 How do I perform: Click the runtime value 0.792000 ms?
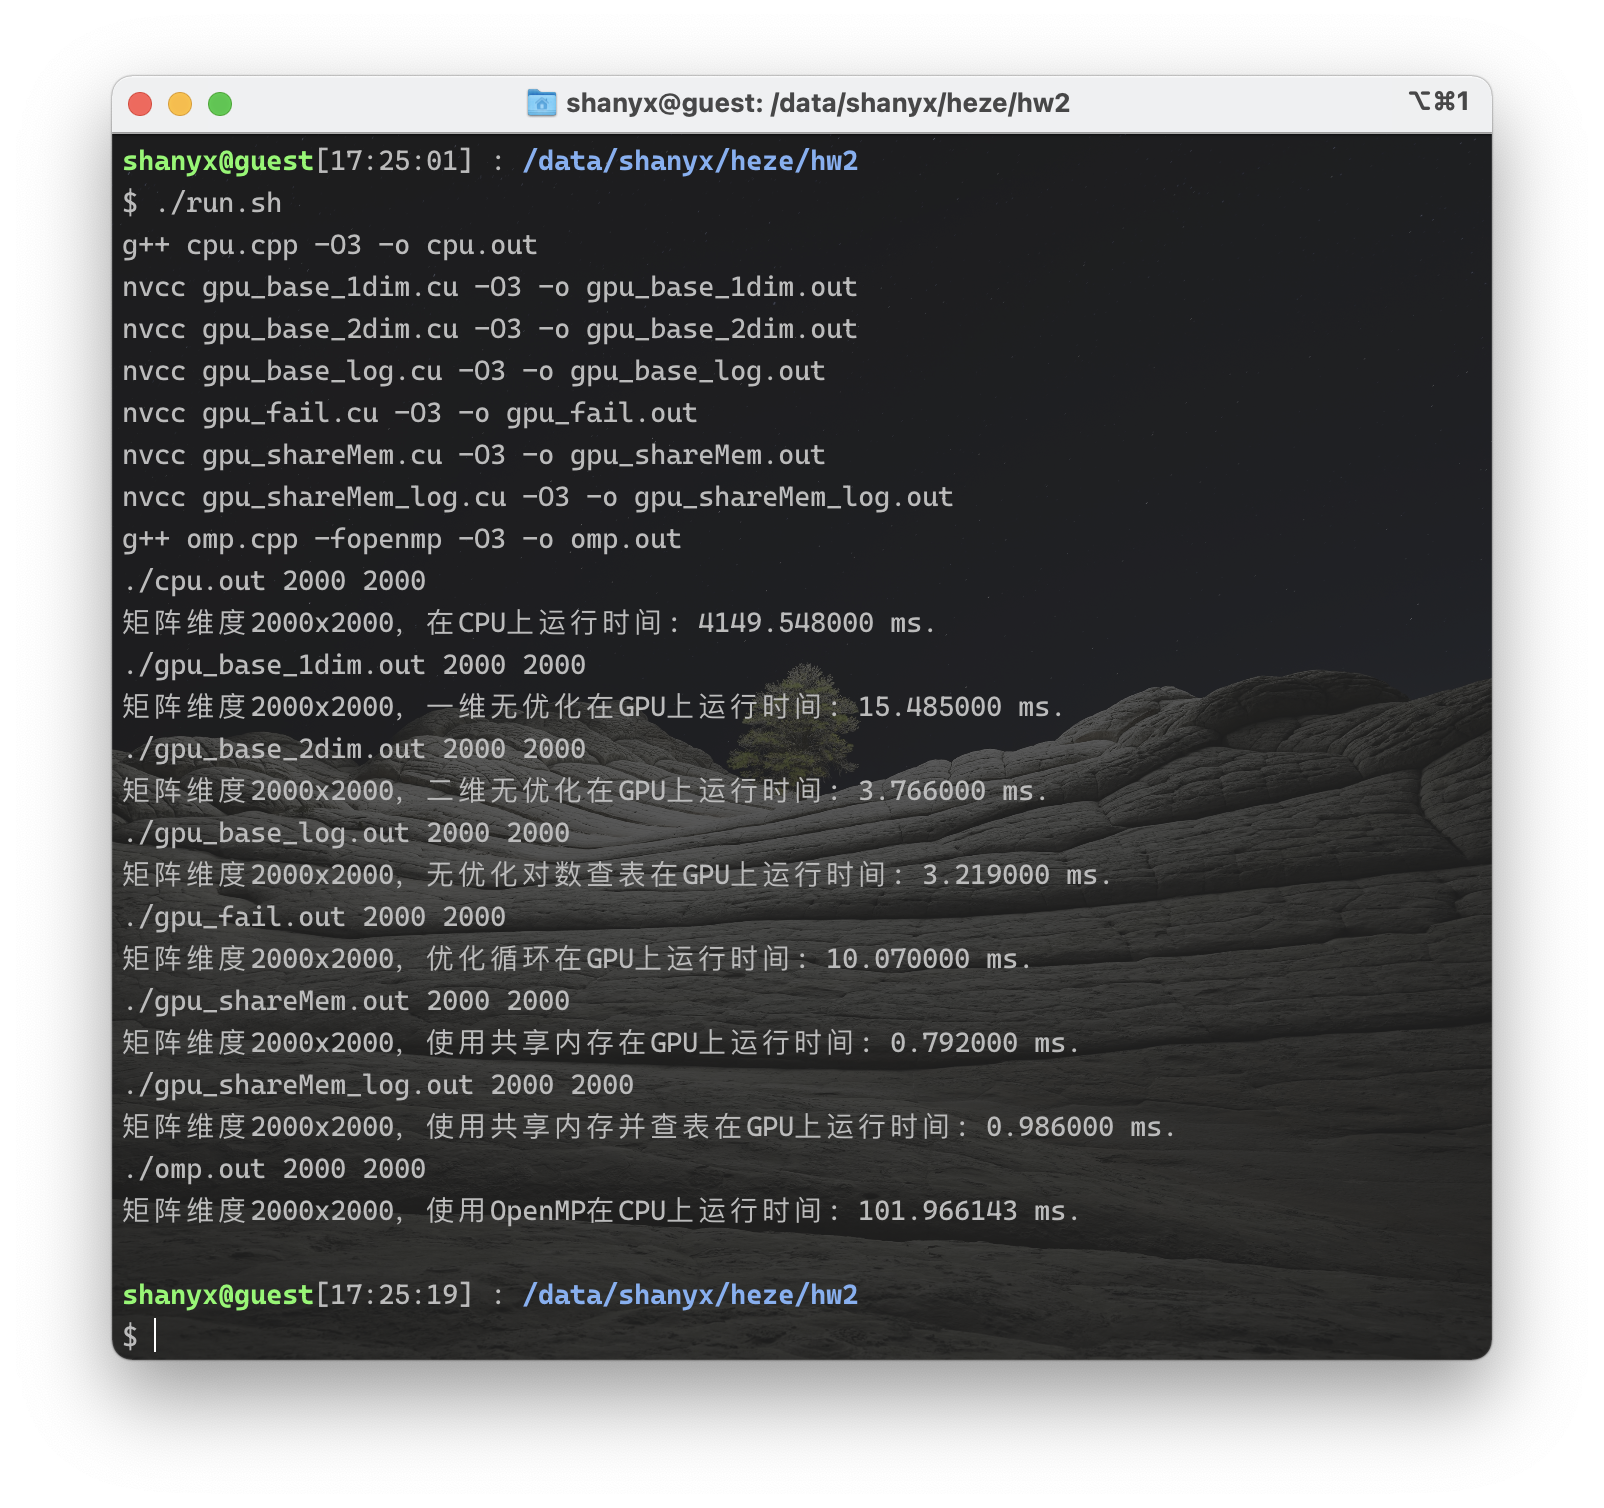tap(984, 1043)
